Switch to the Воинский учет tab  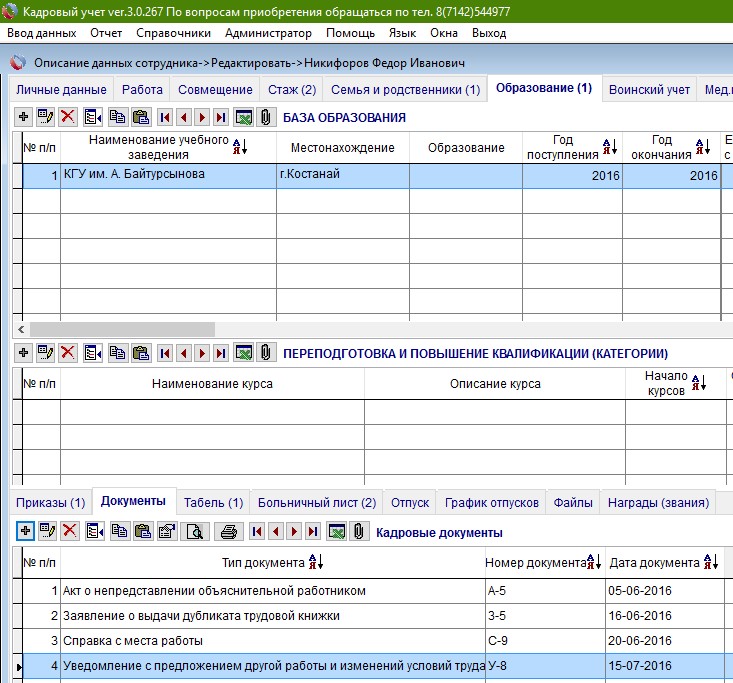tap(649, 89)
